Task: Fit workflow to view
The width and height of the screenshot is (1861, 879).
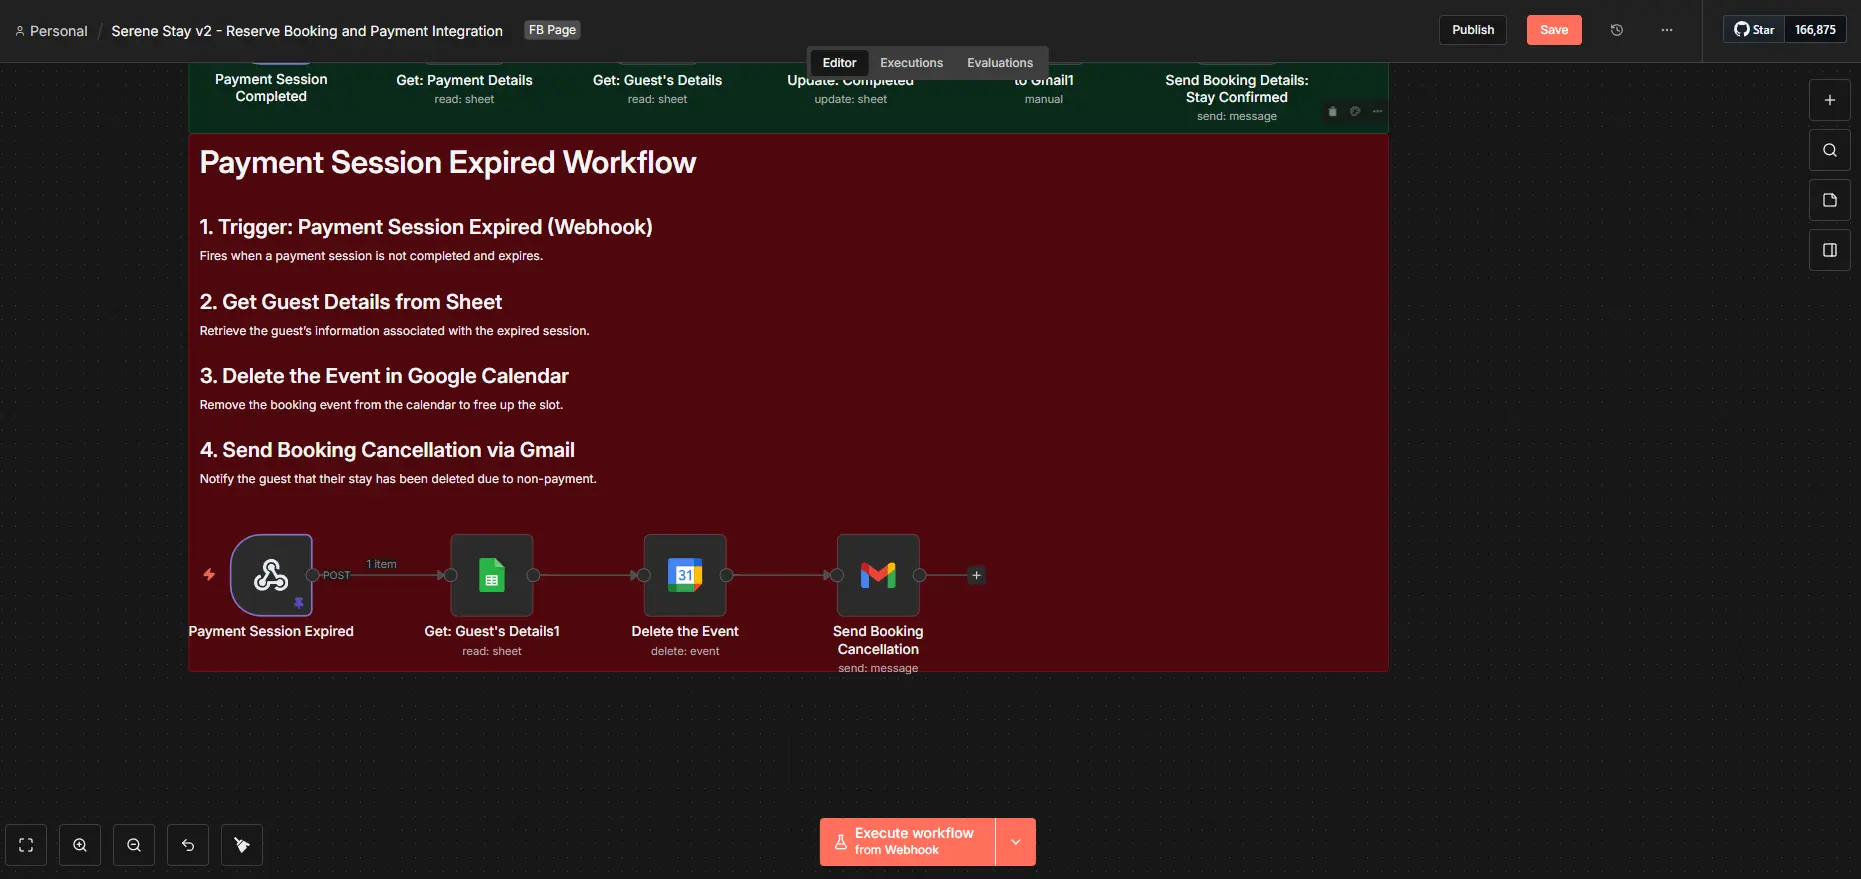Action: 26,845
